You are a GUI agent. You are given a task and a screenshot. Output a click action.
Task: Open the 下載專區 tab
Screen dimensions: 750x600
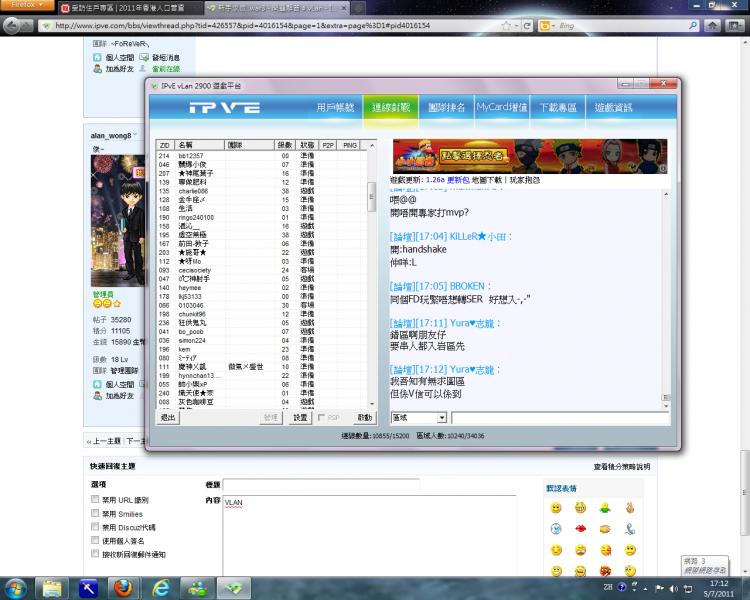pos(558,107)
